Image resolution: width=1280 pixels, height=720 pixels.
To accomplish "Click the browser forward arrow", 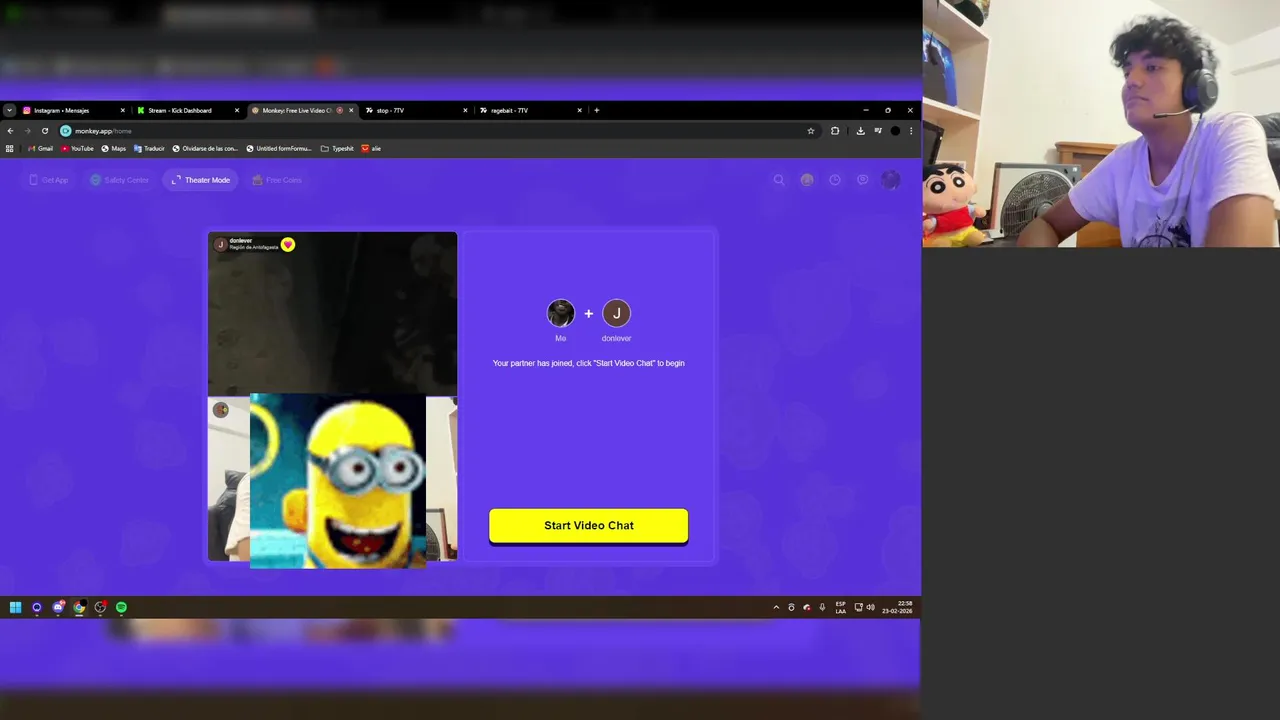I will [27, 131].
